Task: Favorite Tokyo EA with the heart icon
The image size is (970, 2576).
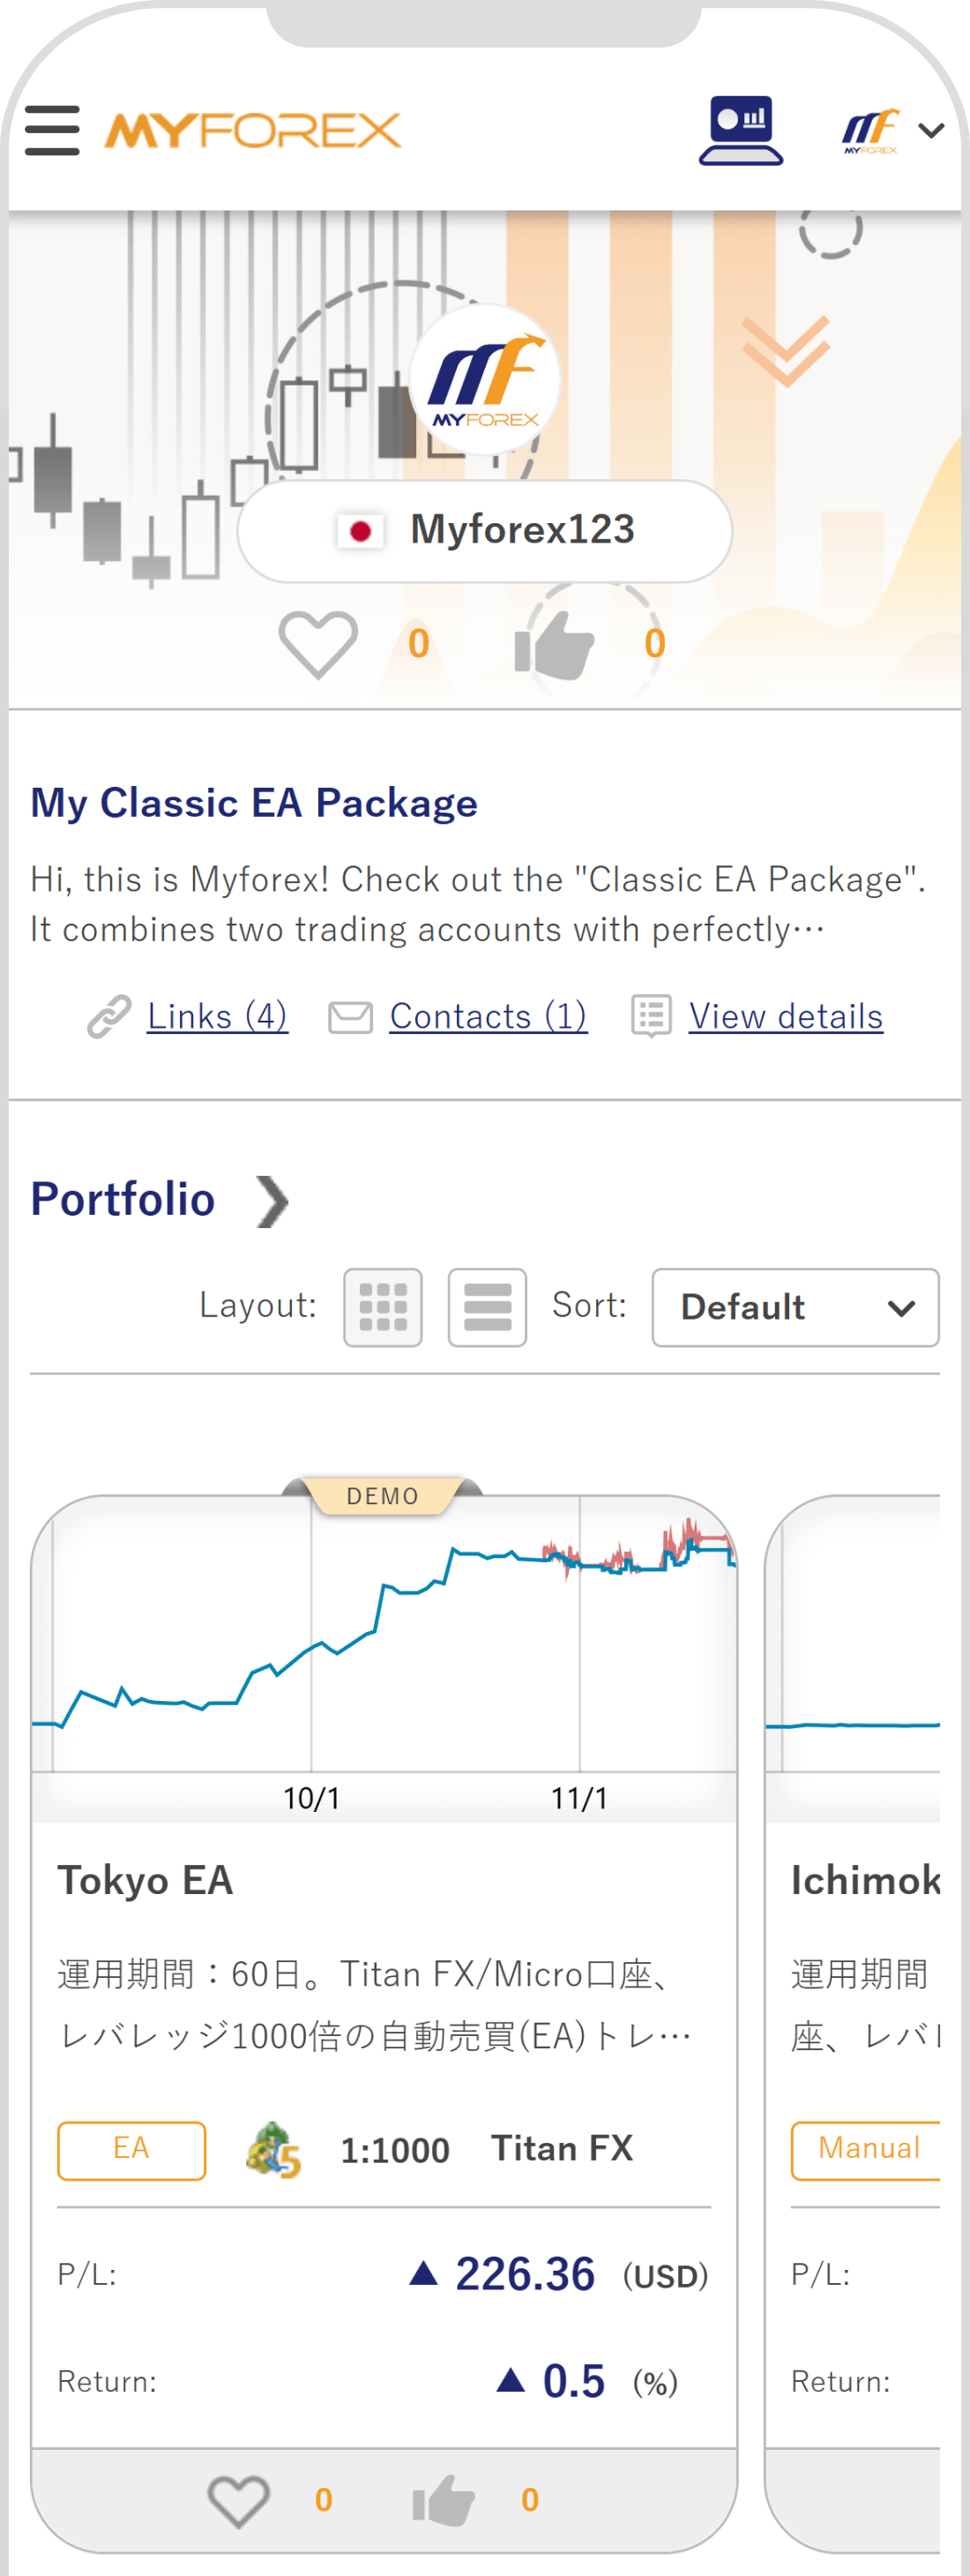Action: pos(238,2501)
